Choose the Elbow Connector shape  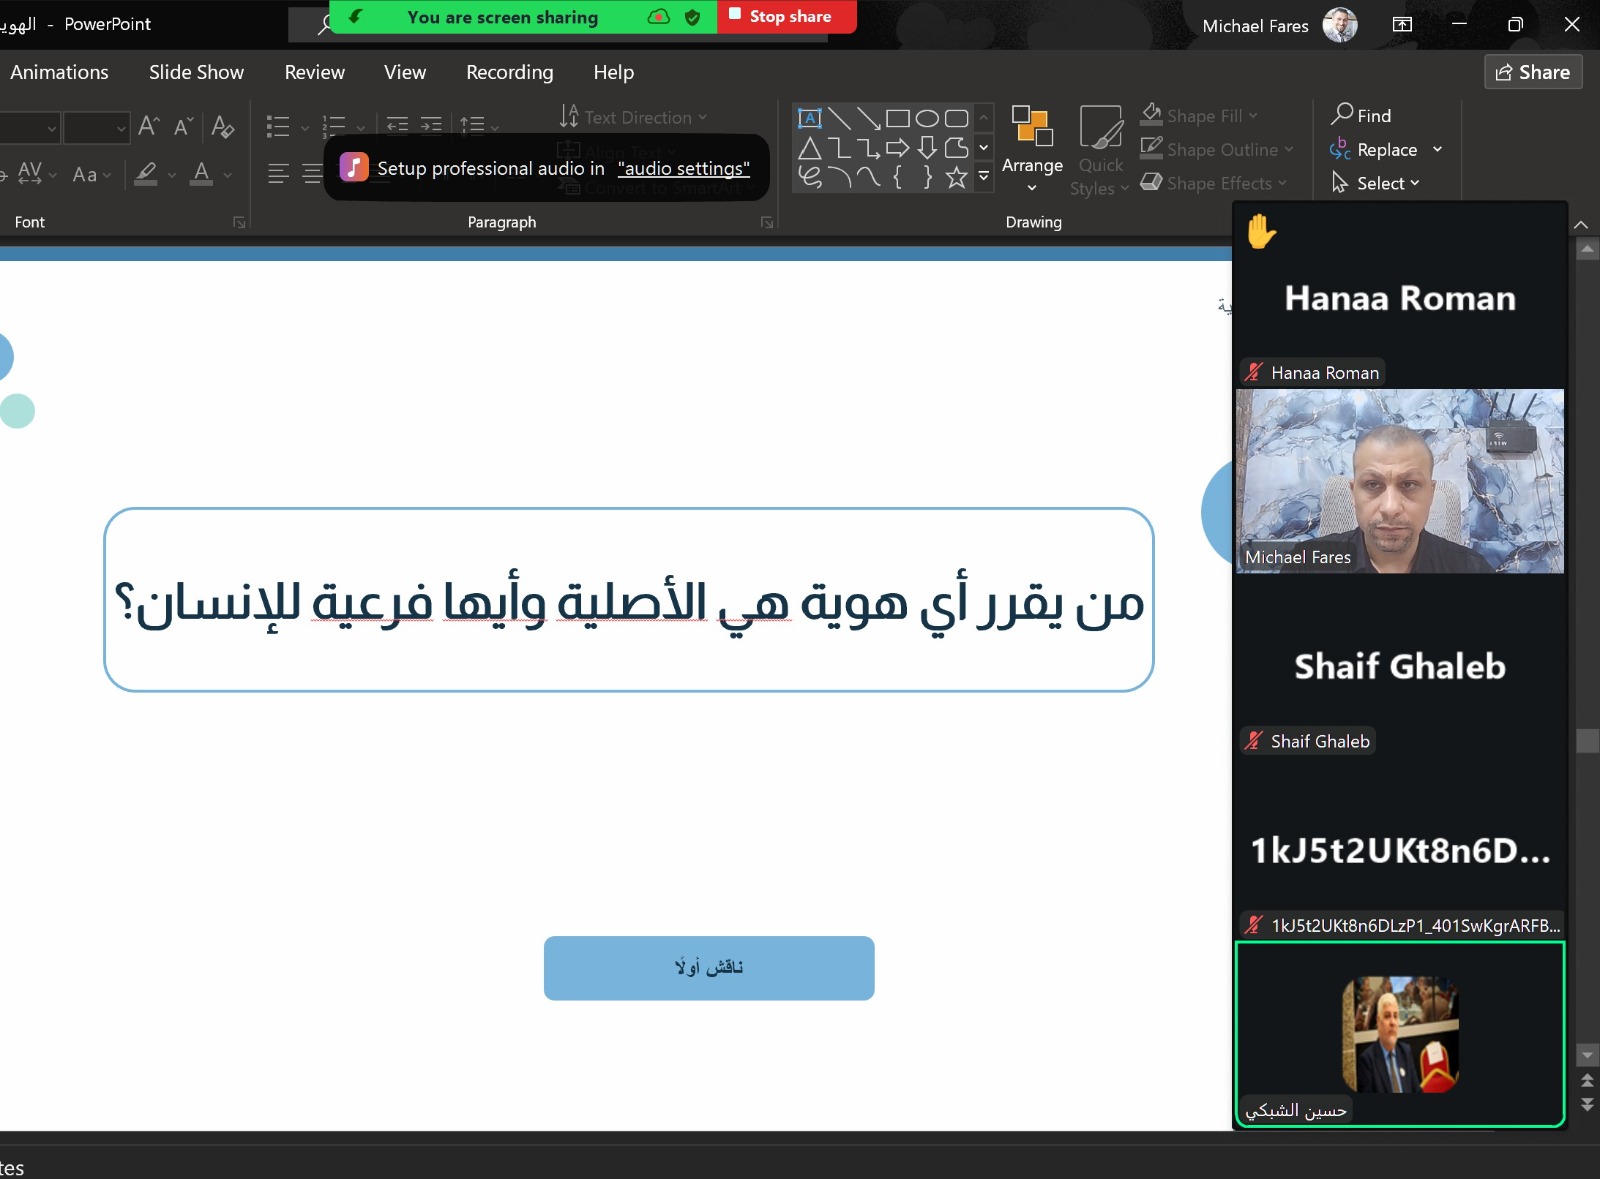click(839, 148)
